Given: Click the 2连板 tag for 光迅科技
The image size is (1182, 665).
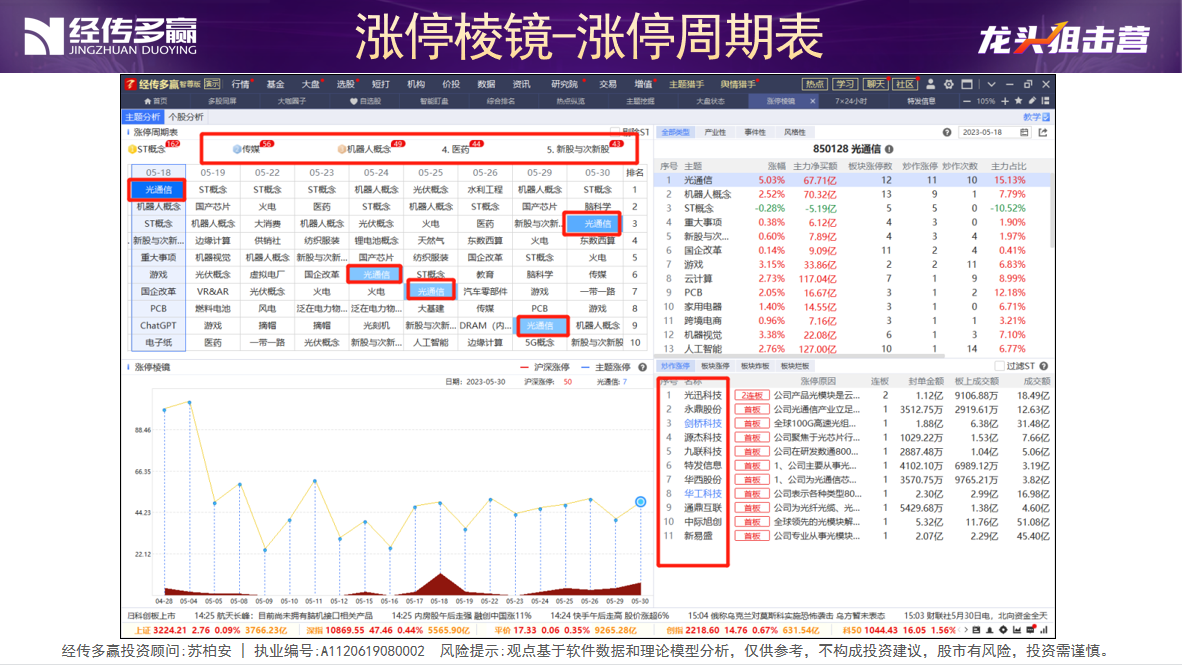Looking at the screenshot, I should click(752, 395).
